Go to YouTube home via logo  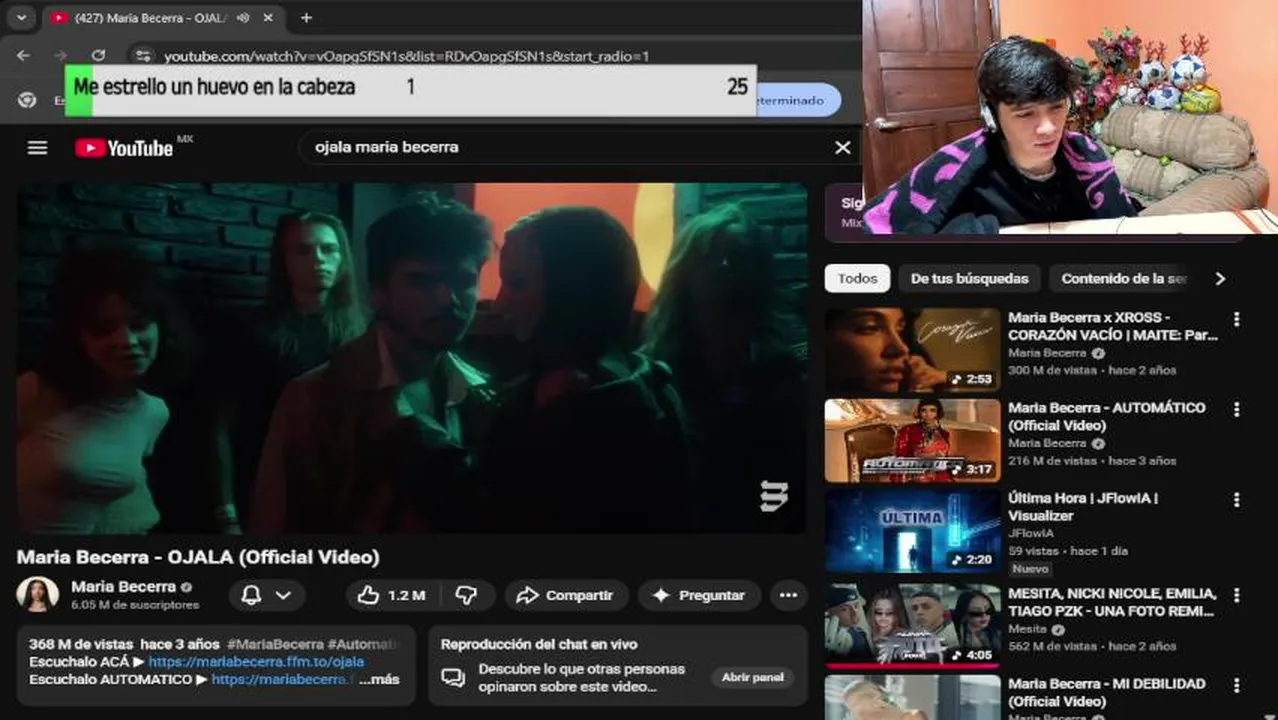[124, 148]
